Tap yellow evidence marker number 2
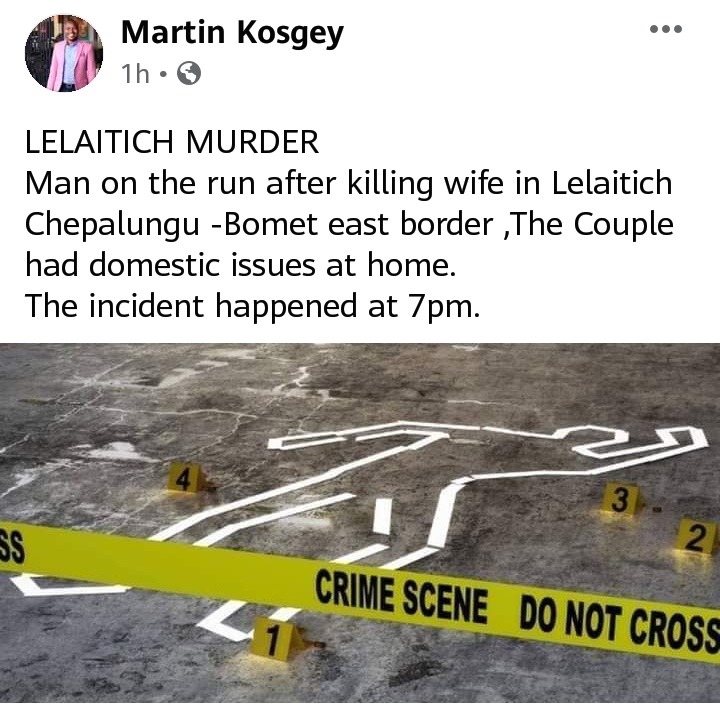720x705 pixels. tap(696, 537)
